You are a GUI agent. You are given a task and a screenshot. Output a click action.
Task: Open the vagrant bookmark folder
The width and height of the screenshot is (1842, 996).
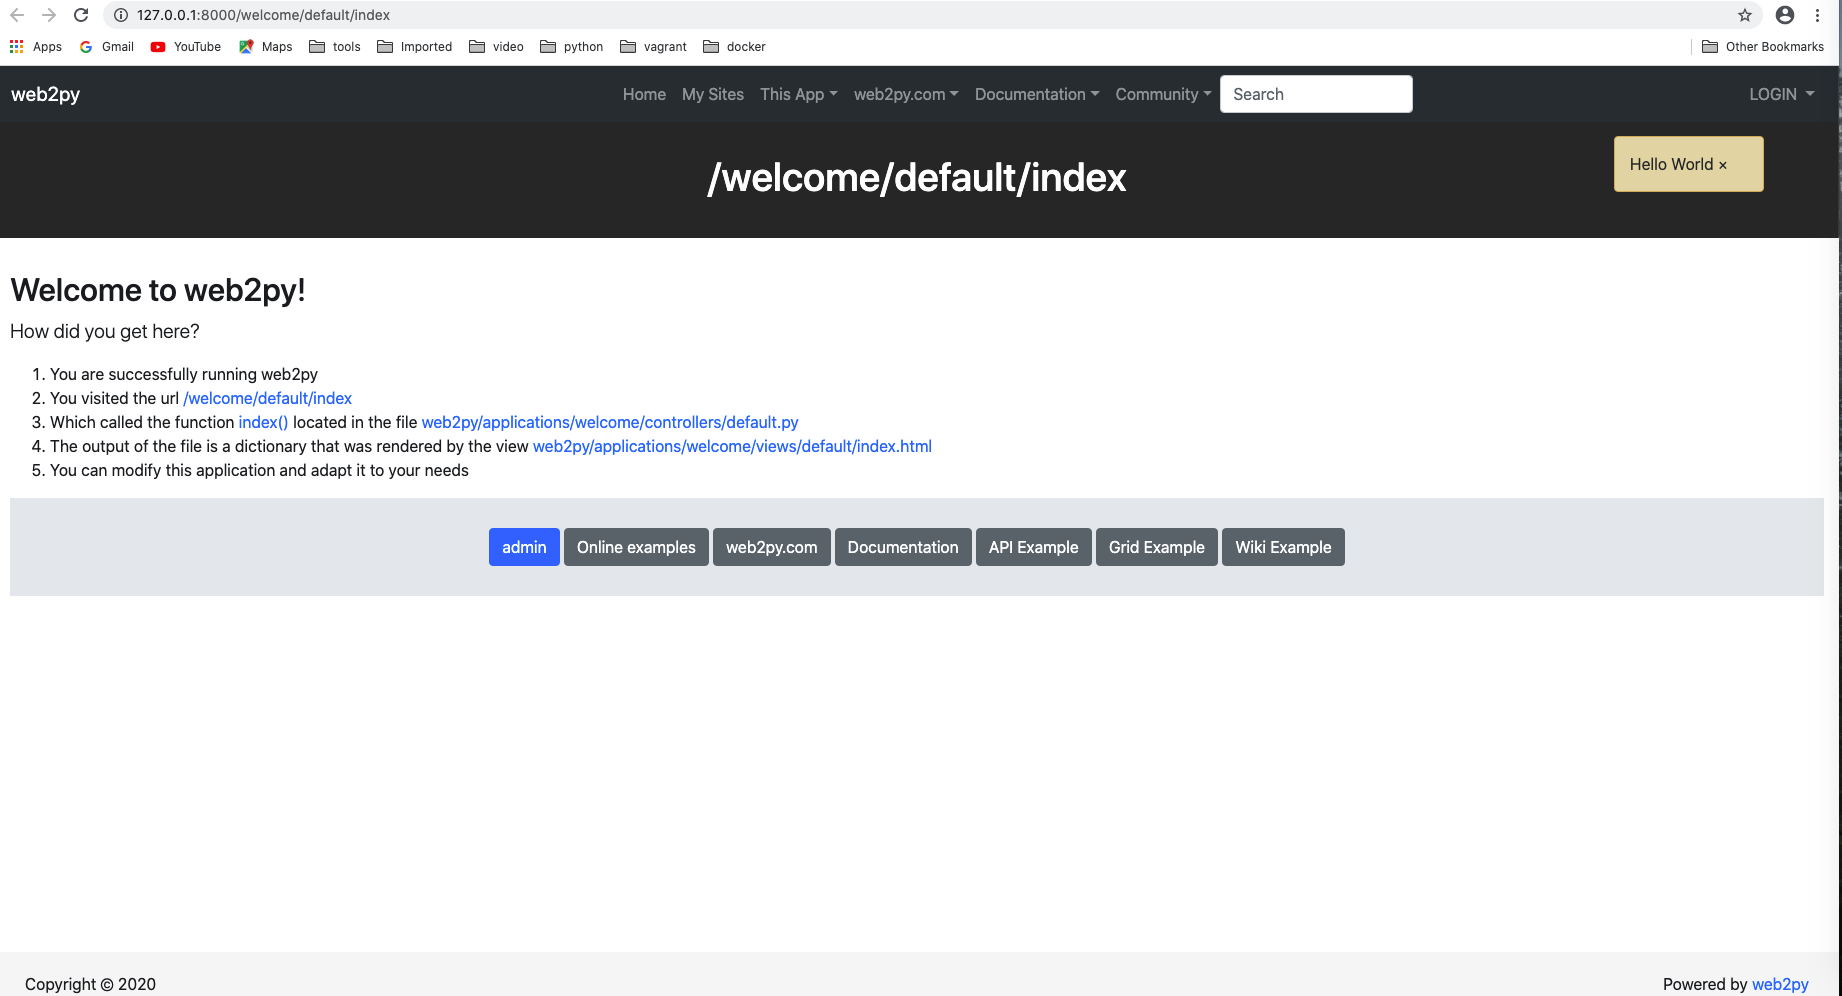[654, 47]
